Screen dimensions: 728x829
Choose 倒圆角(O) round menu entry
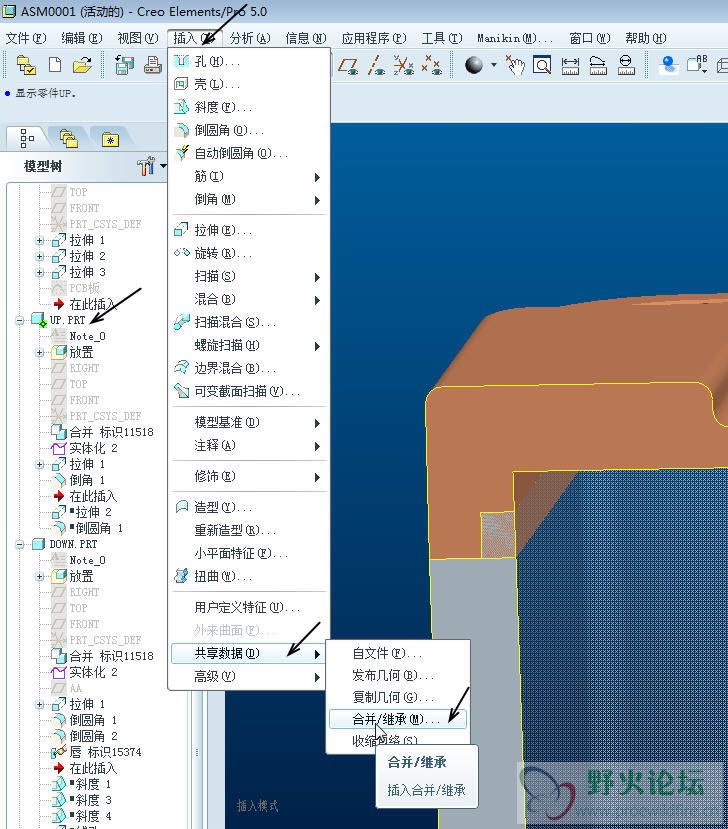[x=249, y=130]
